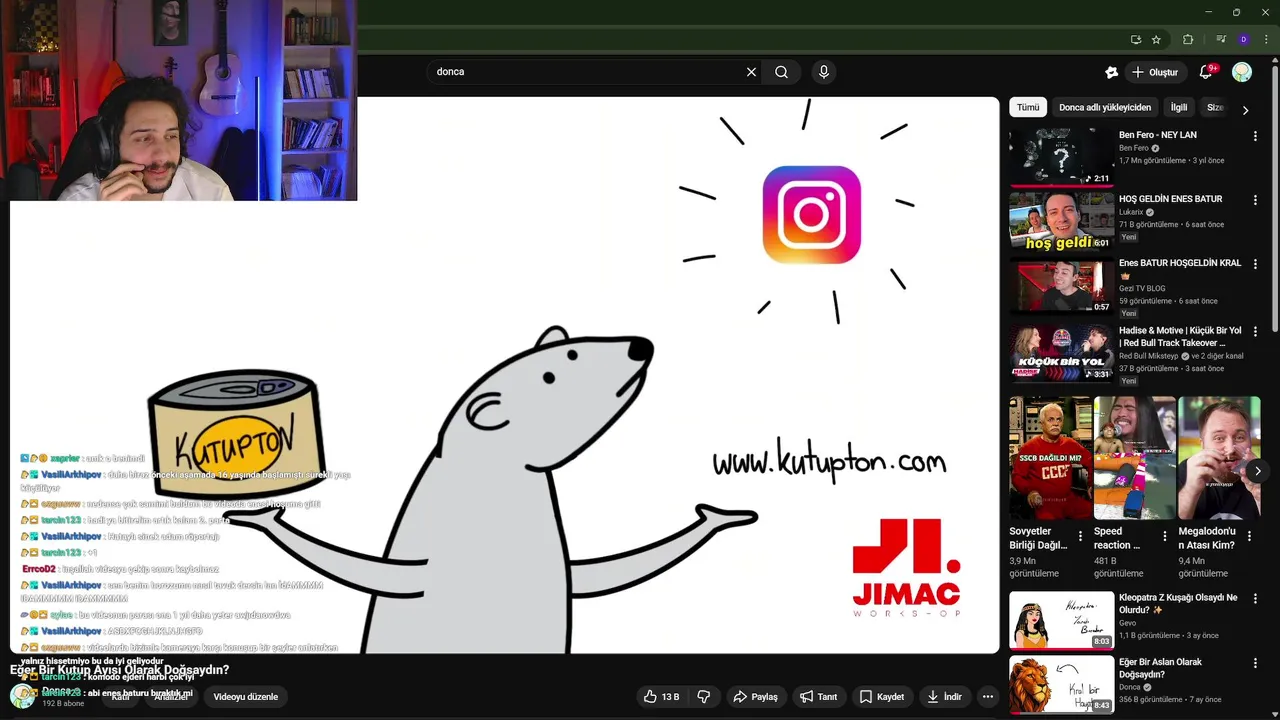Like the video with thumbs up 13 B

pos(661,697)
